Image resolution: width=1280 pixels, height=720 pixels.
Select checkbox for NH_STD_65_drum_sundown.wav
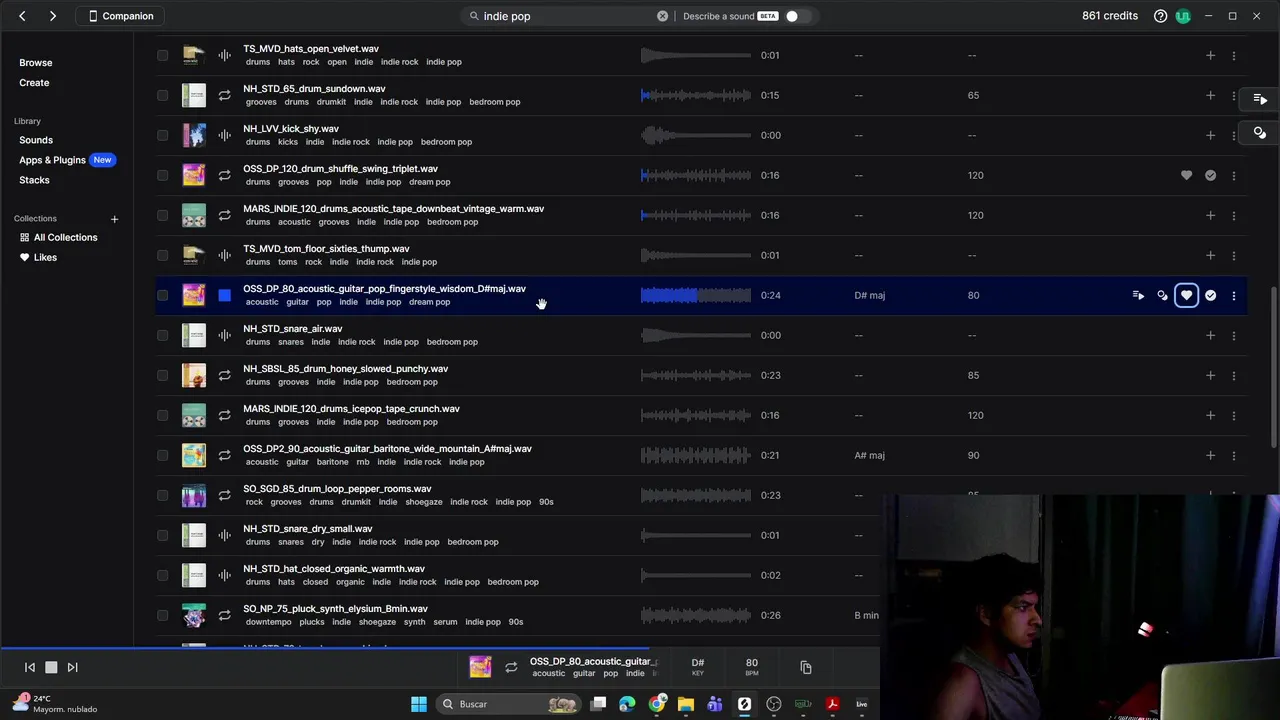coord(162,95)
